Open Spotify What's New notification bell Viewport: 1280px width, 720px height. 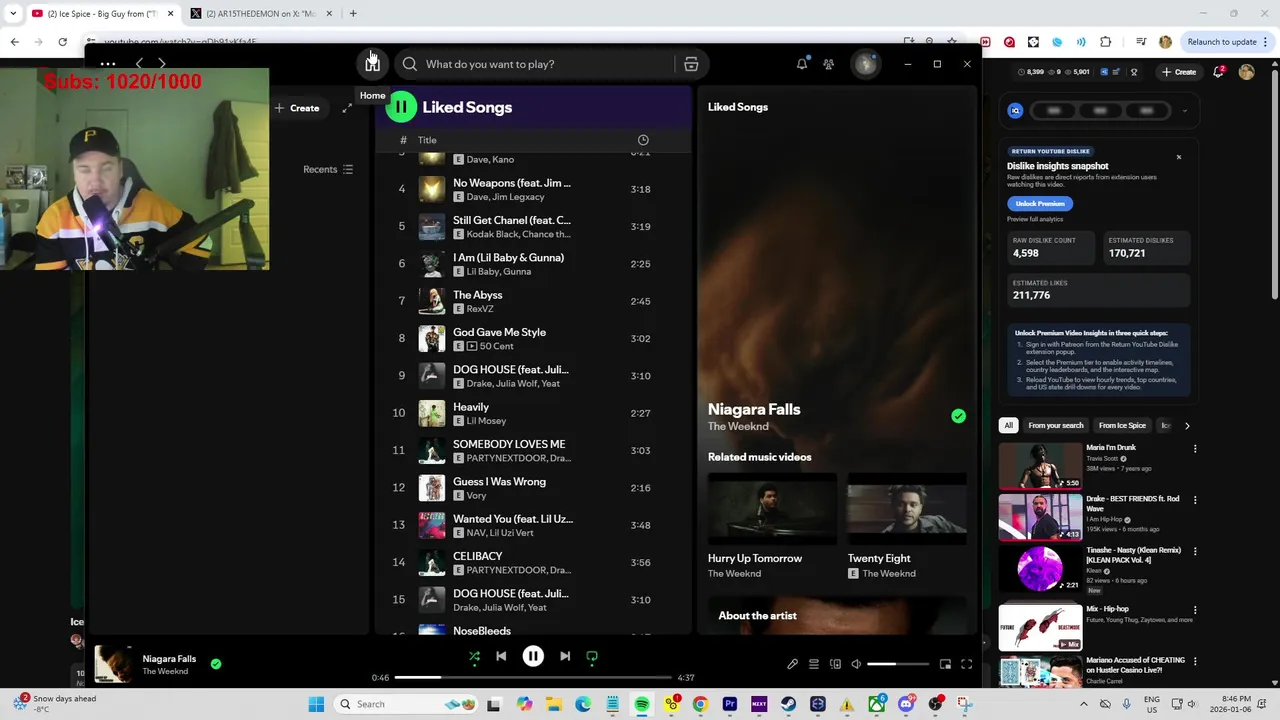coord(802,64)
